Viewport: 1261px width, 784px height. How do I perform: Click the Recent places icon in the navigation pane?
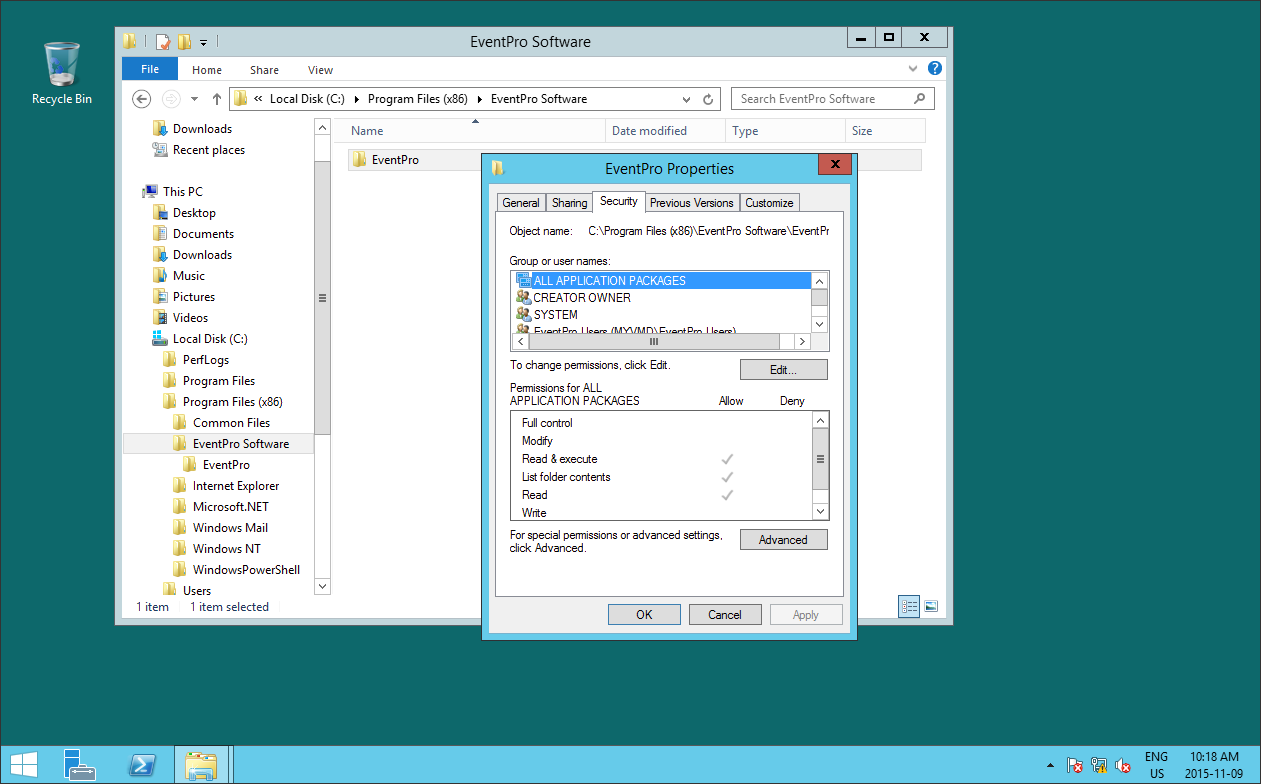pyautogui.click(x=160, y=150)
